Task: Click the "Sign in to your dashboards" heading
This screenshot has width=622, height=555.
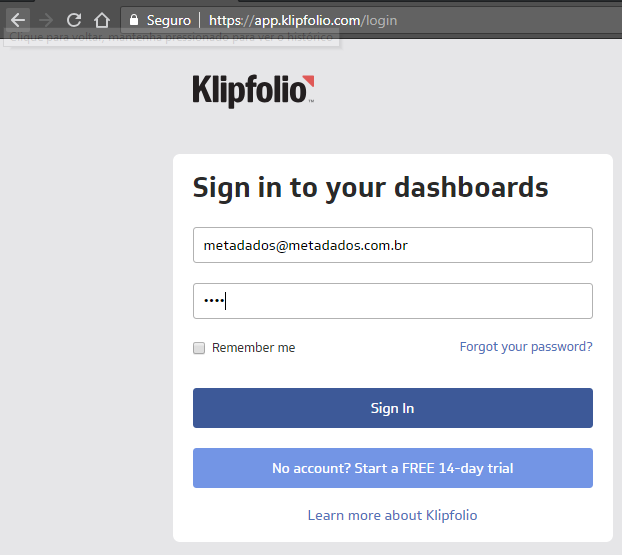Action: tap(370, 187)
